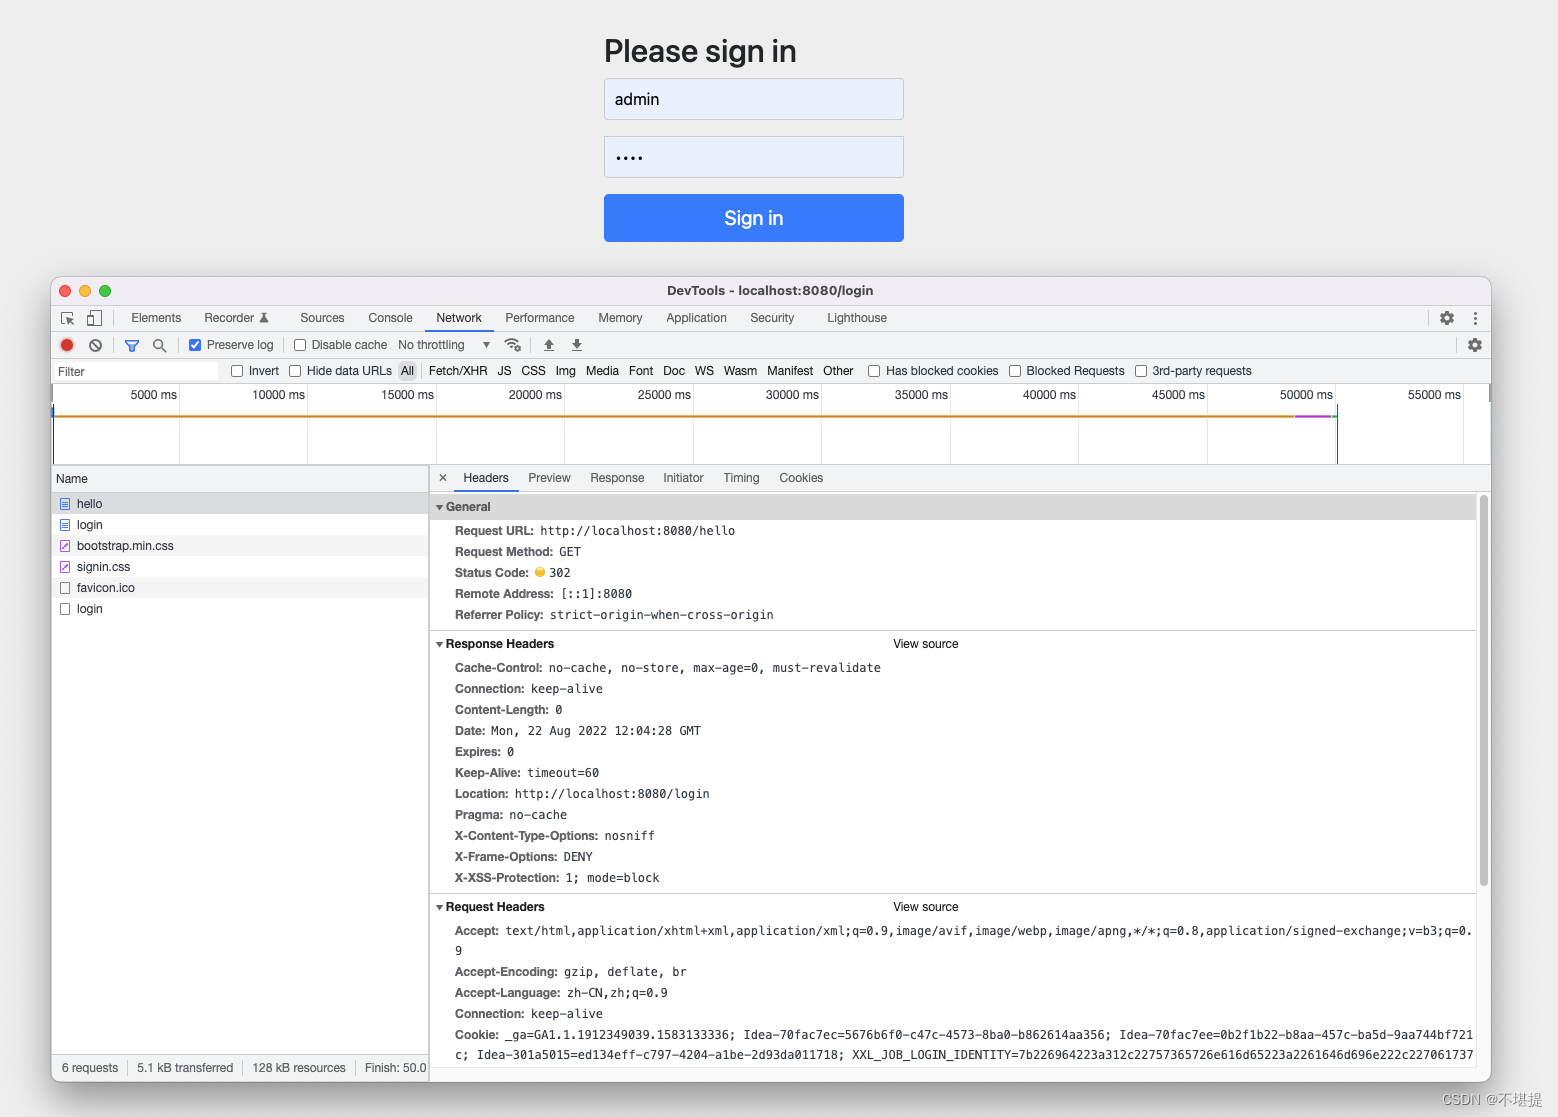The width and height of the screenshot is (1558, 1117).
Task: Show the Preview tab of request
Action: [x=550, y=478]
